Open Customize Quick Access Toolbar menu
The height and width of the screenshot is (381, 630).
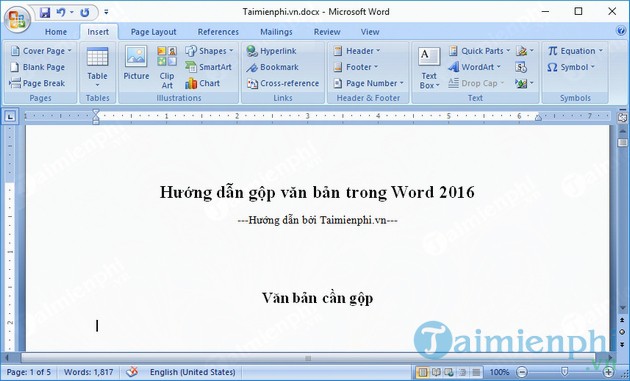tap(106, 12)
